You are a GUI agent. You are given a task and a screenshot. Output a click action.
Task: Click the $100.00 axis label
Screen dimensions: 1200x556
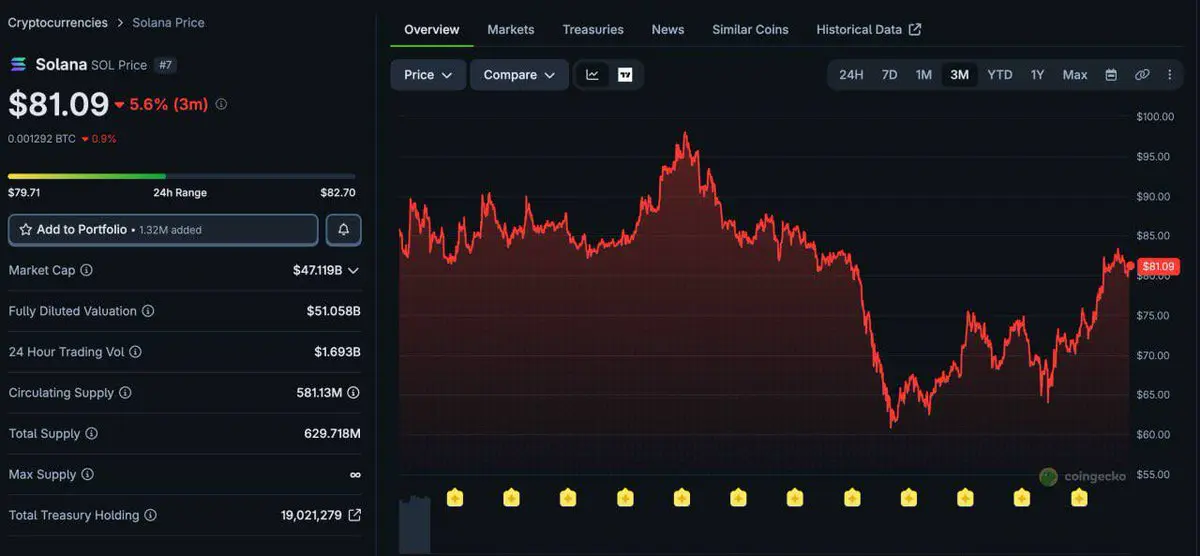point(1155,117)
